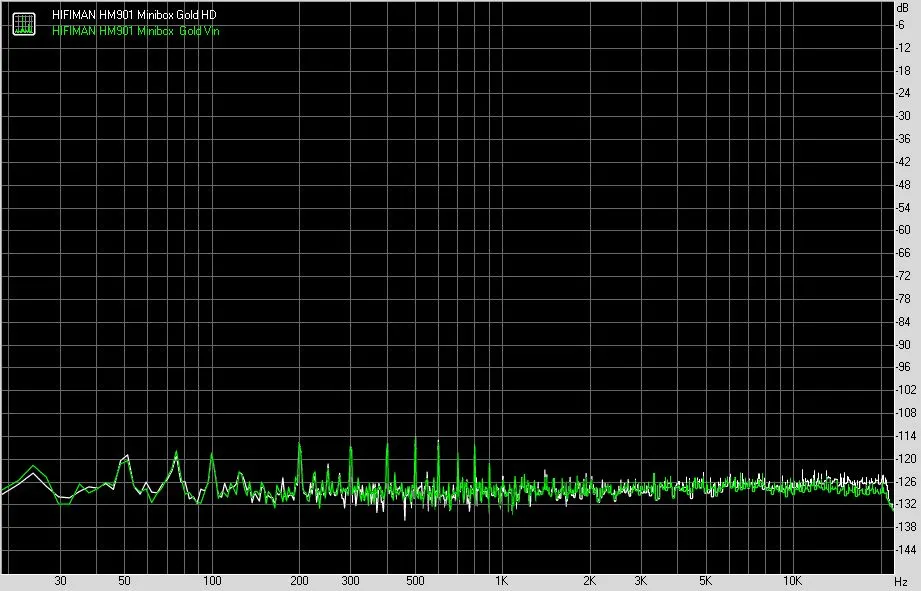The width and height of the screenshot is (921, 591).
Task: Click the -102 dB axis label
Action: pyautogui.click(x=905, y=390)
